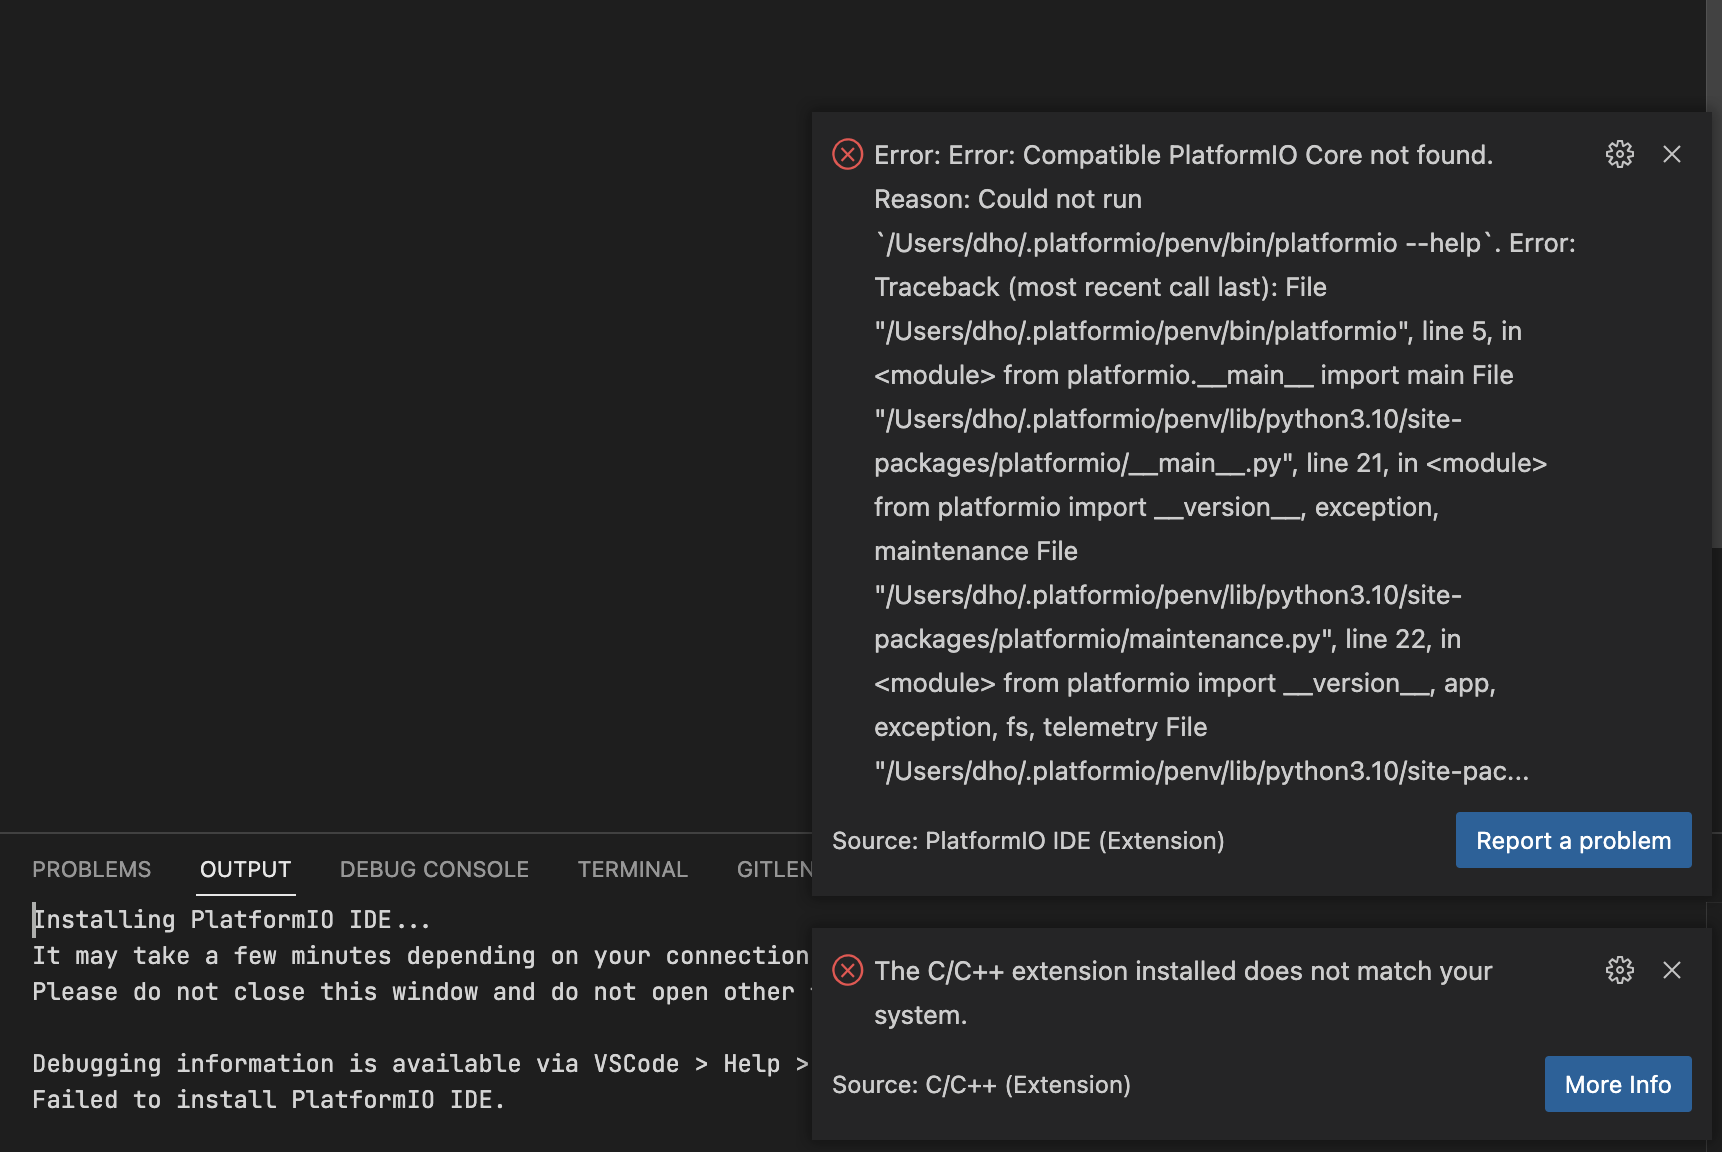Switch to the OUTPUT tab
This screenshot has width=1722, height=1152.
245,869
